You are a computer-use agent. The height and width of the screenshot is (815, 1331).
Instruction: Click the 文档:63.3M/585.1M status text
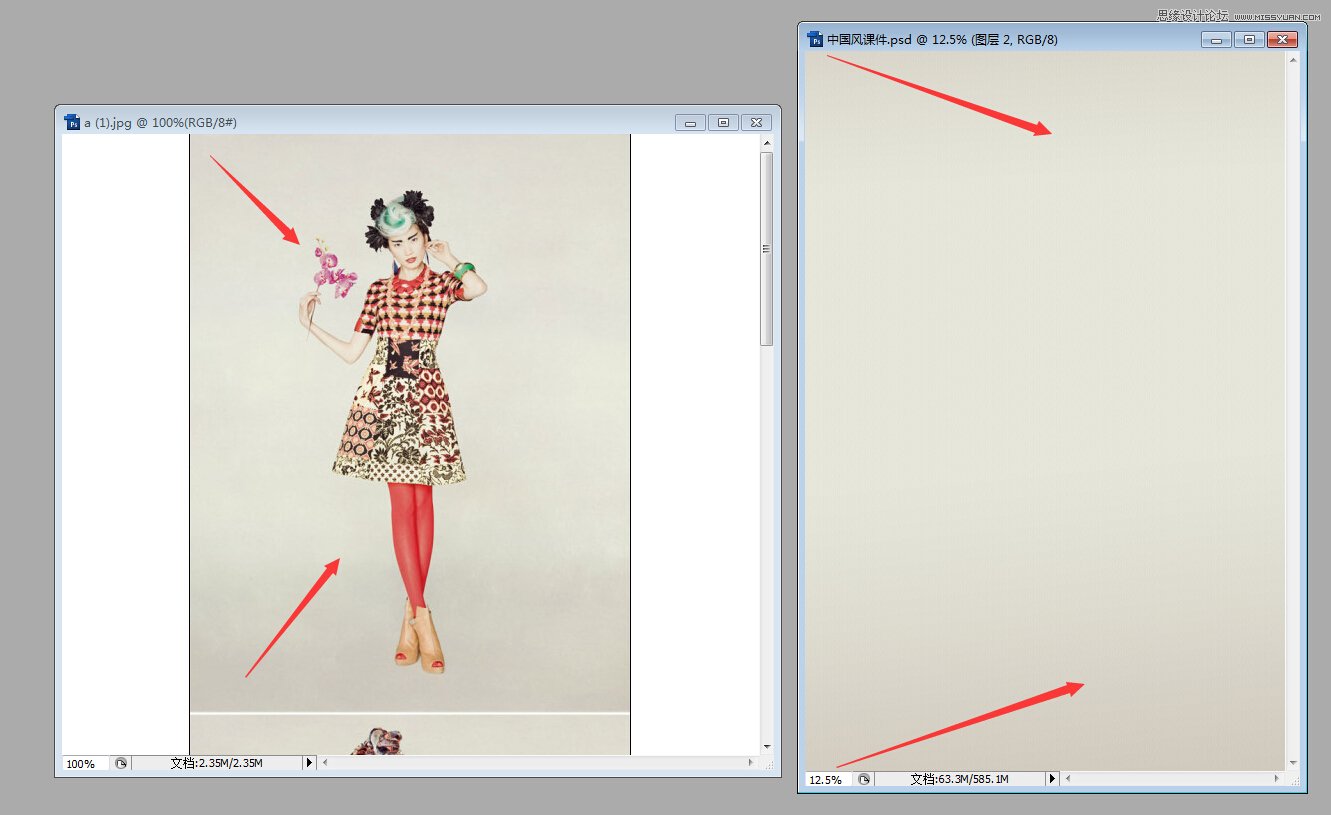point(960,779)
